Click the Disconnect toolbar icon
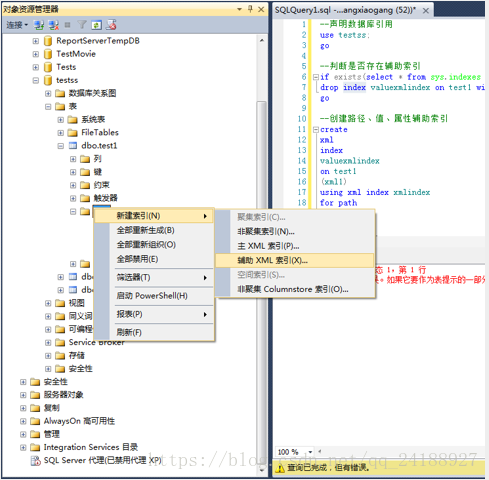 pyautogui.click(x=53, y=25)
